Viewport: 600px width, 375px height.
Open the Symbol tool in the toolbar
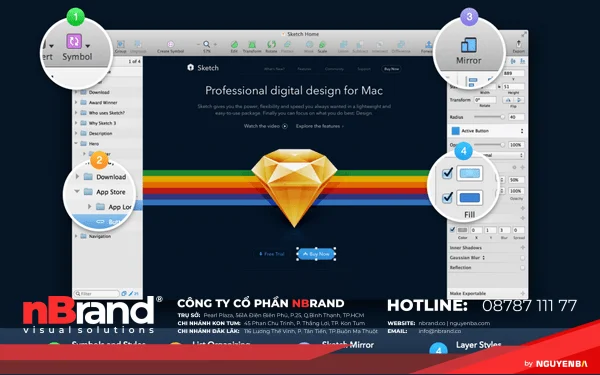pos(74,41)
